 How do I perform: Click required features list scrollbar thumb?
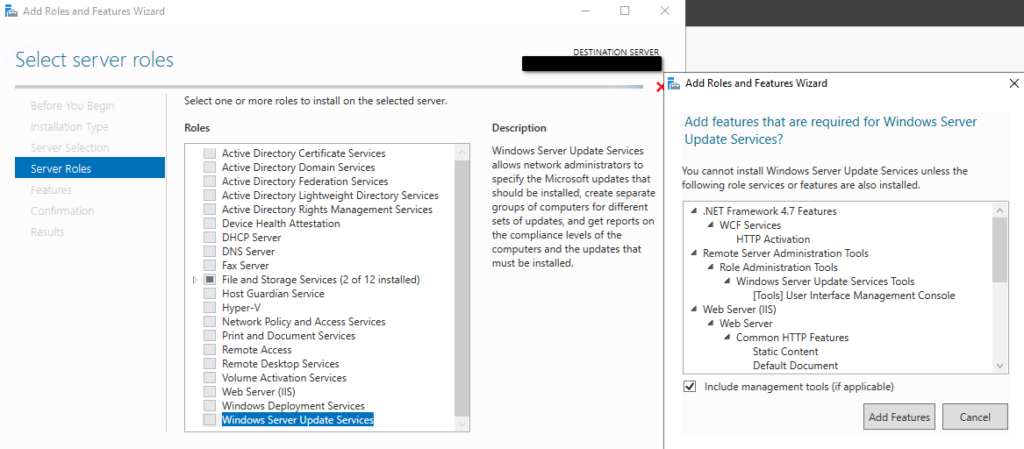tap(999, 250)
